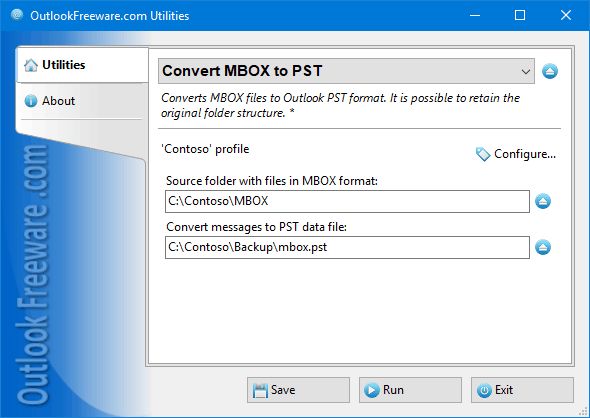Click the blue info icon beside About

[31, 101]
